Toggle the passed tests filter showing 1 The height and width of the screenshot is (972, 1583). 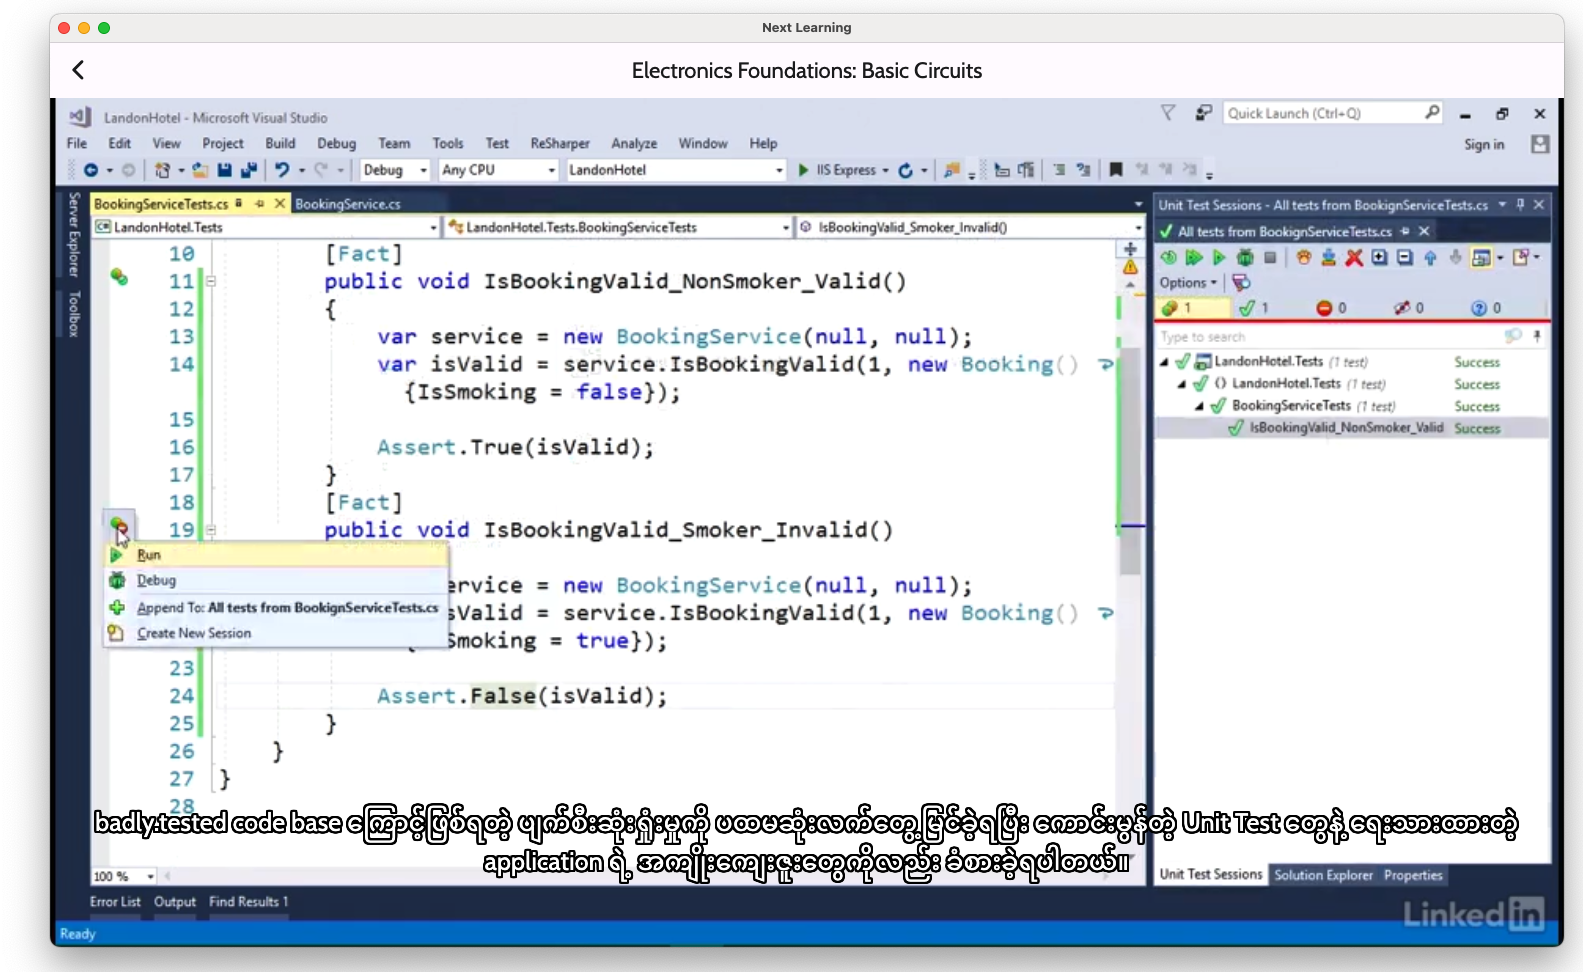point(1253,308)
